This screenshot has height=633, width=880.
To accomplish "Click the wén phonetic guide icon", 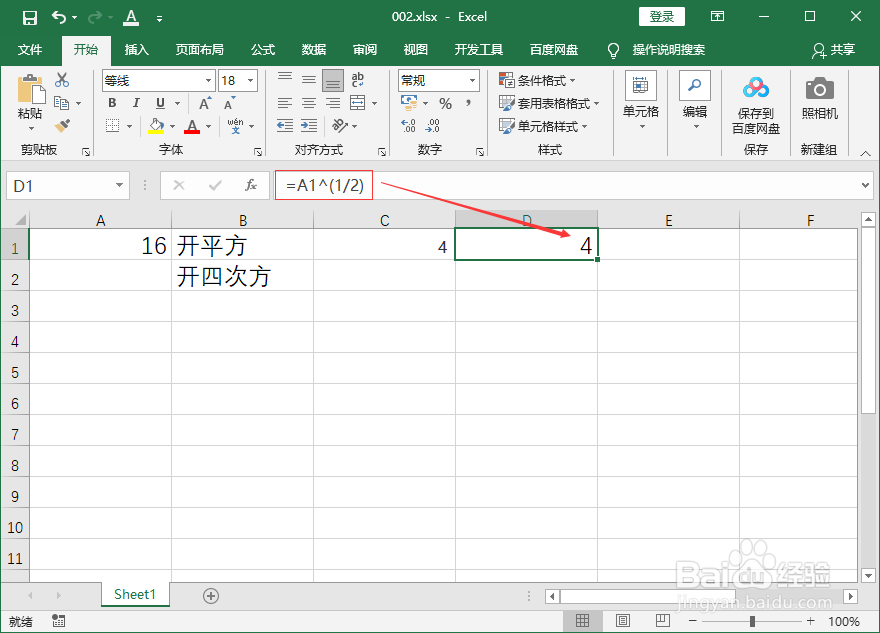I will tap(235, 126).
